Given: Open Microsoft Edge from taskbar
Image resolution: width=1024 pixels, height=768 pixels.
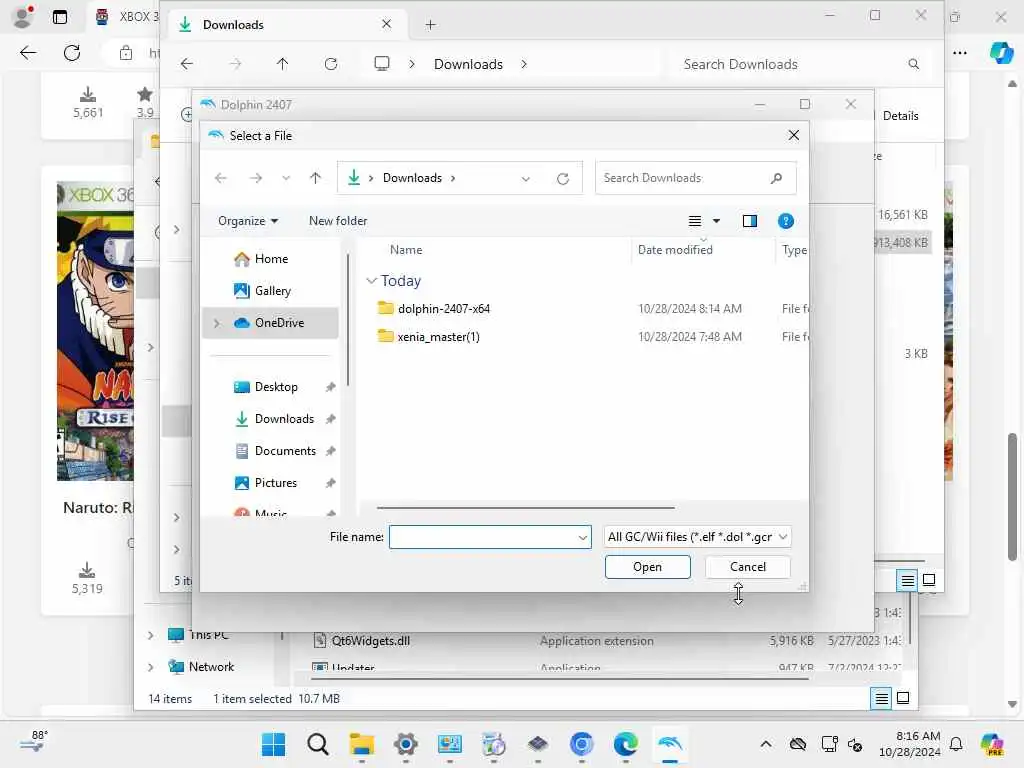Looking at the screenshot, I should click(625, 744).
